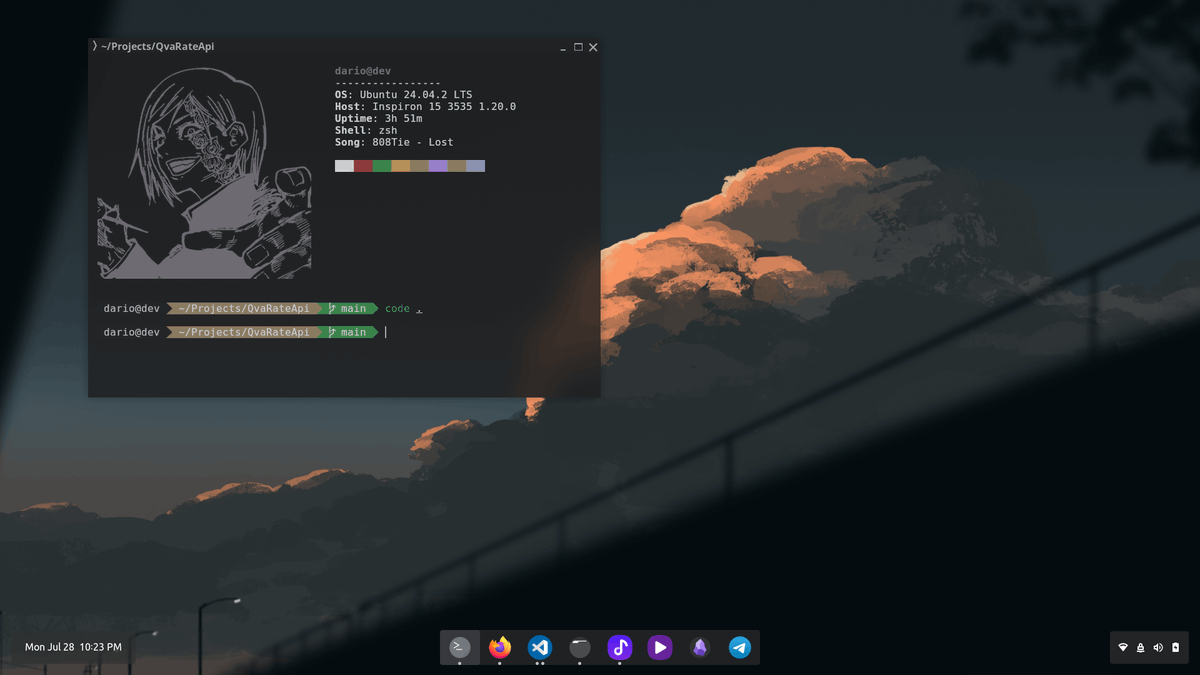Click the green color block in the palette
1200x675 pixels.
click(x=382, y=166)
